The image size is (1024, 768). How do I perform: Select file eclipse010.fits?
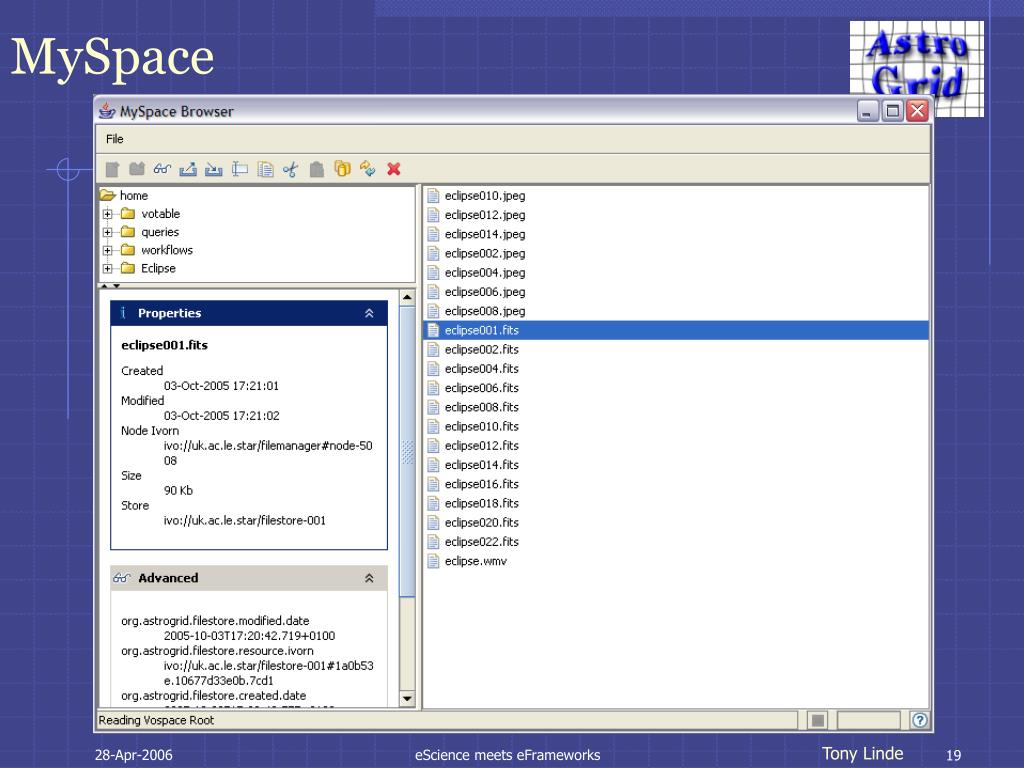pyautogui.click(x=482, y=426)
